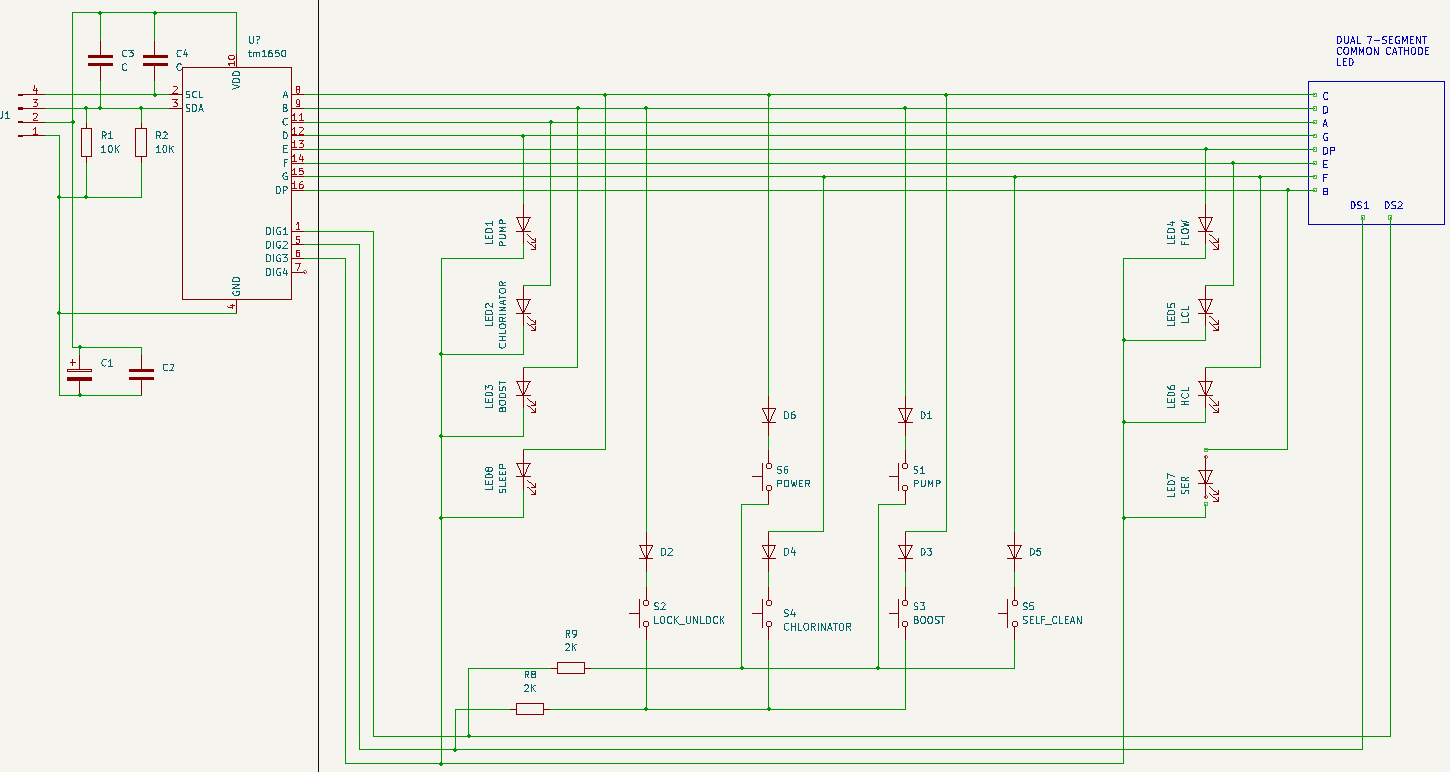Click the SCL pin label on U?
This screenshot has height=772, width=1450.
(194, 94)
